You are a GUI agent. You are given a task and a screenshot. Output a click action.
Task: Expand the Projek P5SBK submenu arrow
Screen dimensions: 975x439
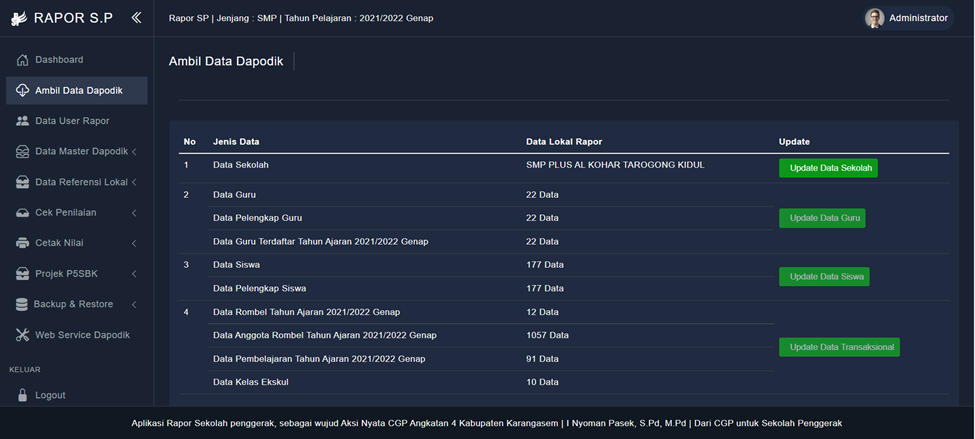pos(134,274)
